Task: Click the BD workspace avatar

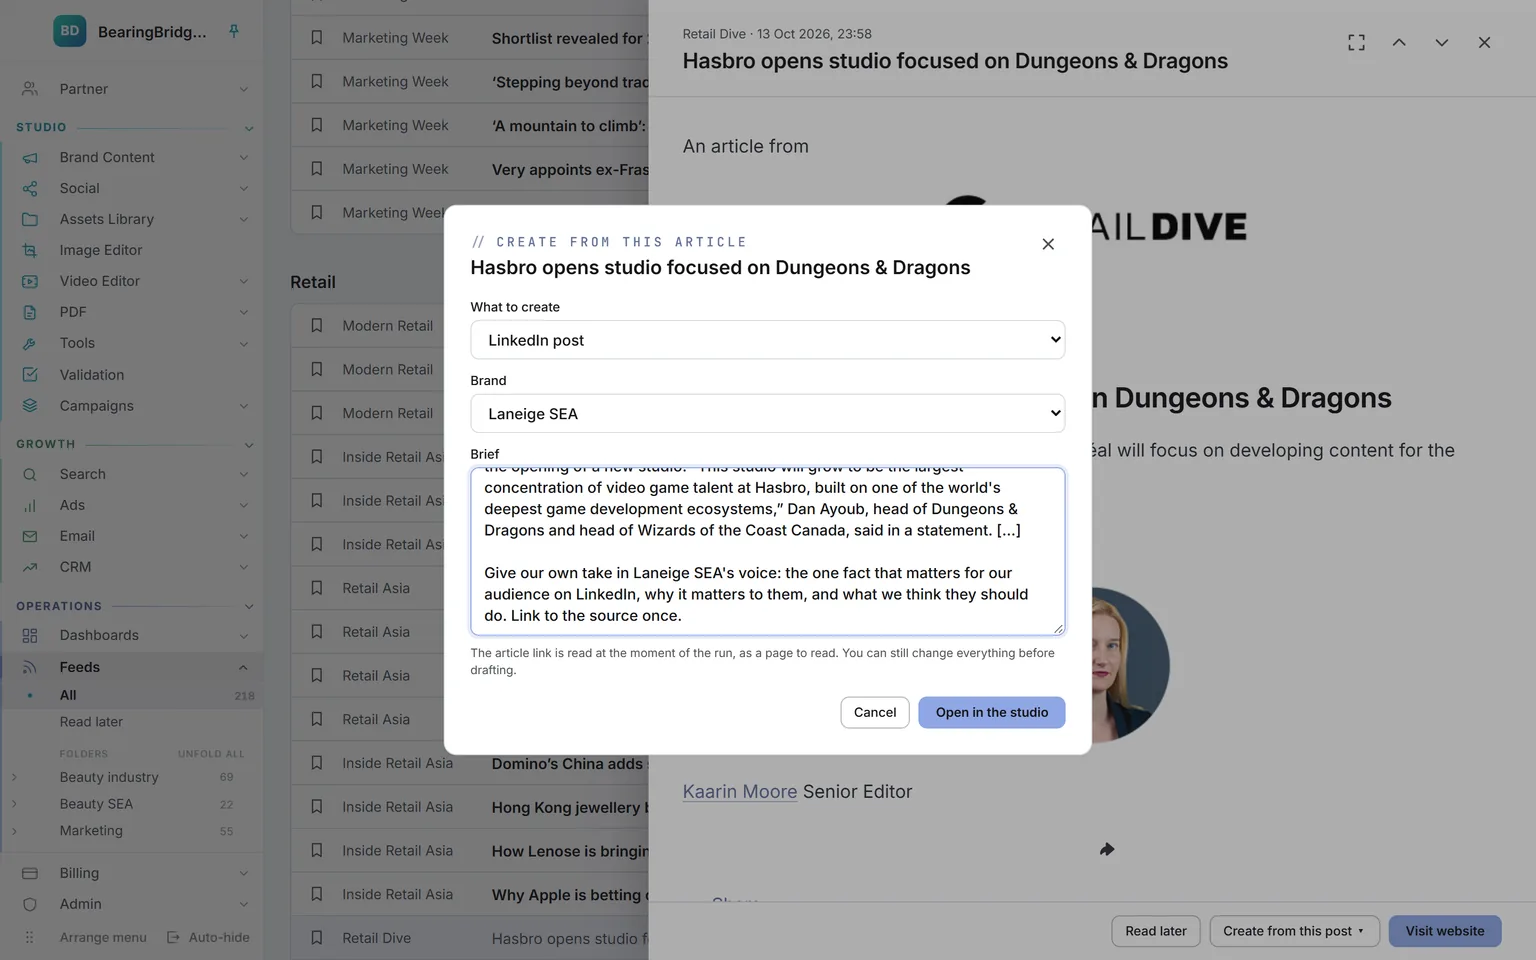Action: click(x=69, y=31)
